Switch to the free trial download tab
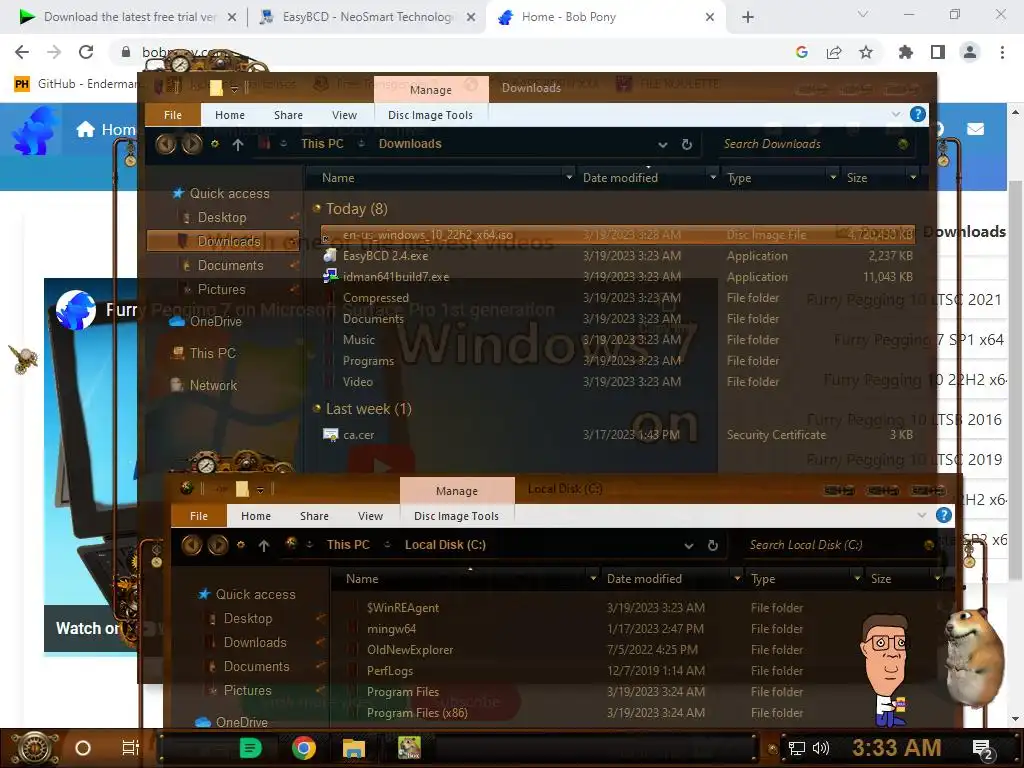Viewport: 1024px width, 768px height. coord(127,17)
